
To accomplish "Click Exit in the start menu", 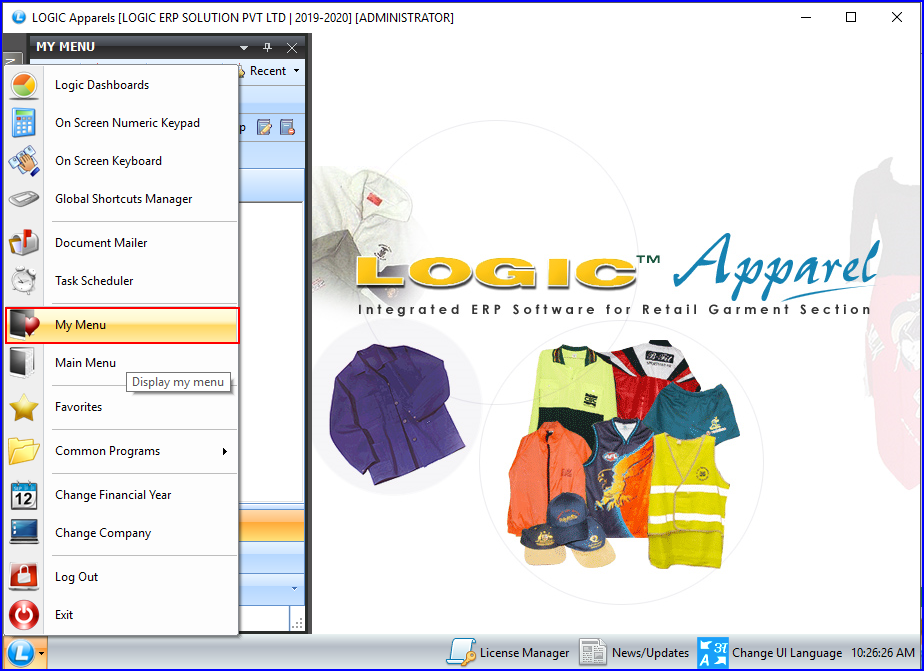I will click(121, 615).
